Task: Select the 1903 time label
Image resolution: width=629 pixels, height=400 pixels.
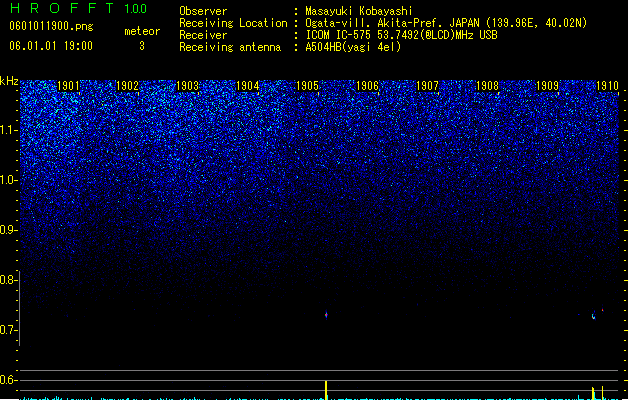Action: pyautogui.click(x=187, y=86)
